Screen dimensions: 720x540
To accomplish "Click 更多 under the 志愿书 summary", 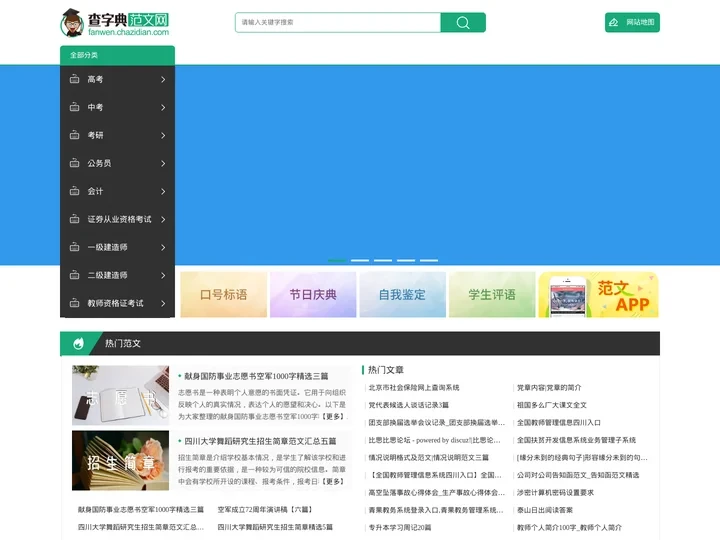I will coord(333,416).
